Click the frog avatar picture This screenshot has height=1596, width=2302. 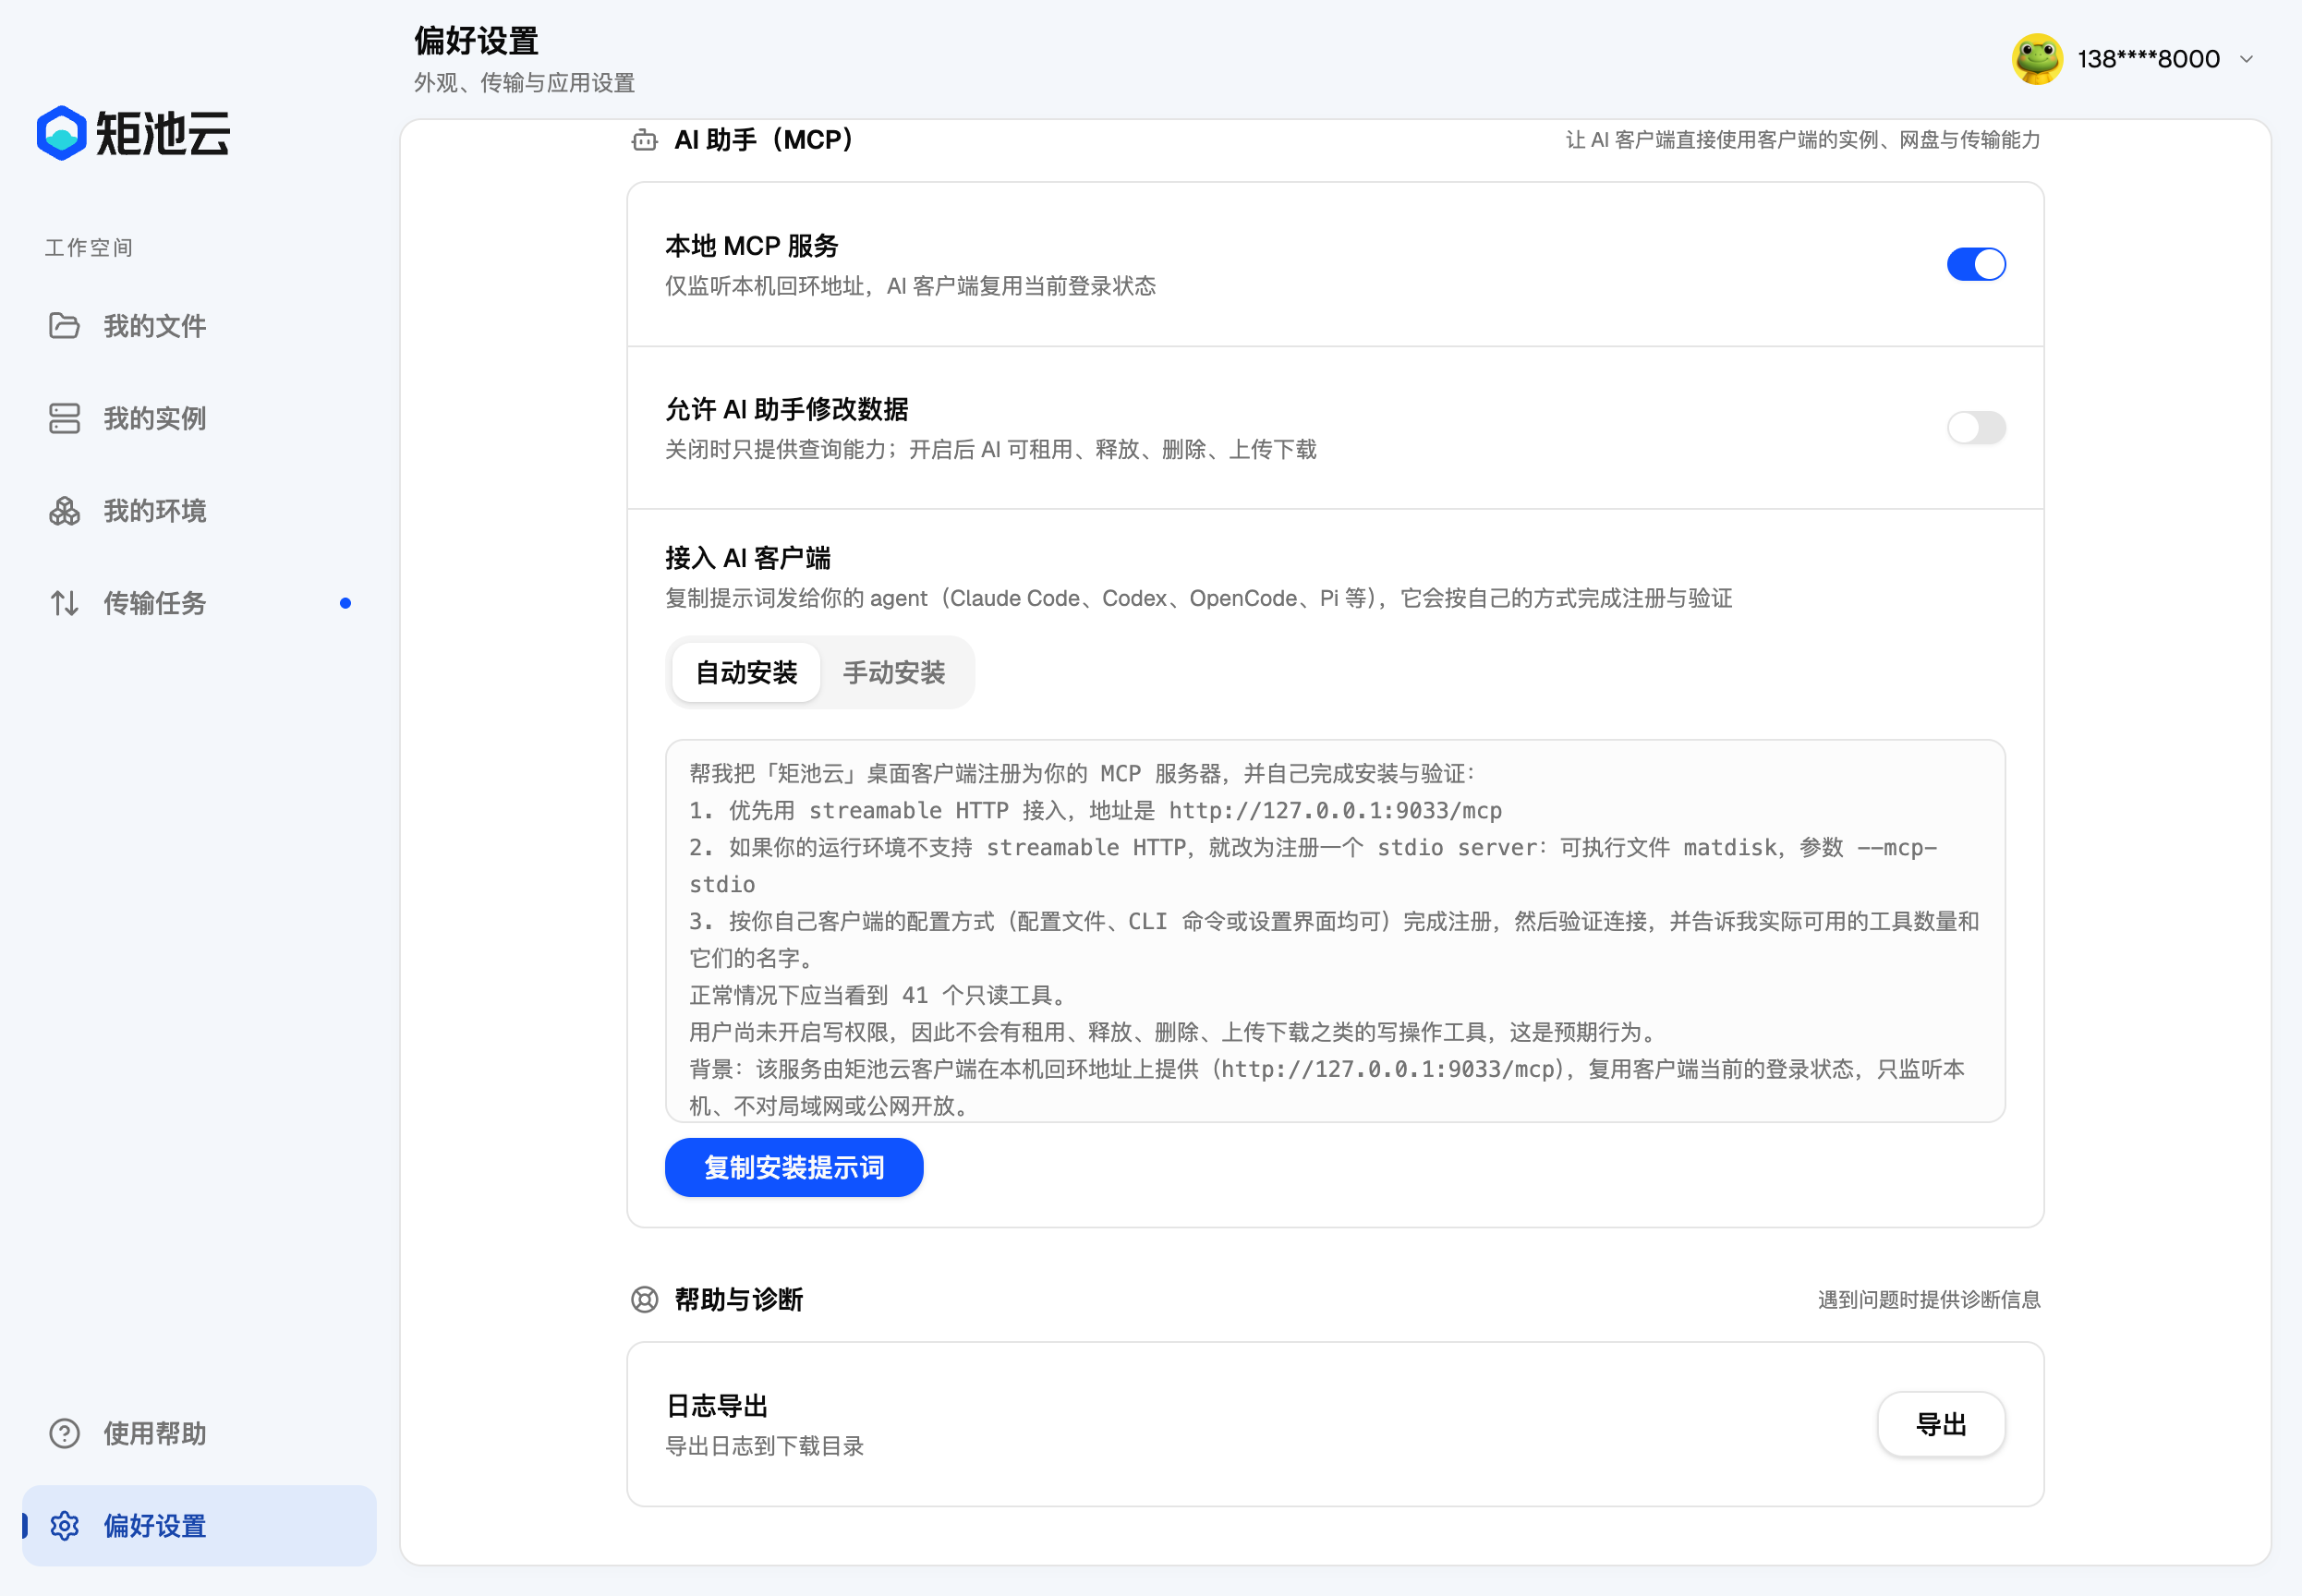[x=2037, y=59]
